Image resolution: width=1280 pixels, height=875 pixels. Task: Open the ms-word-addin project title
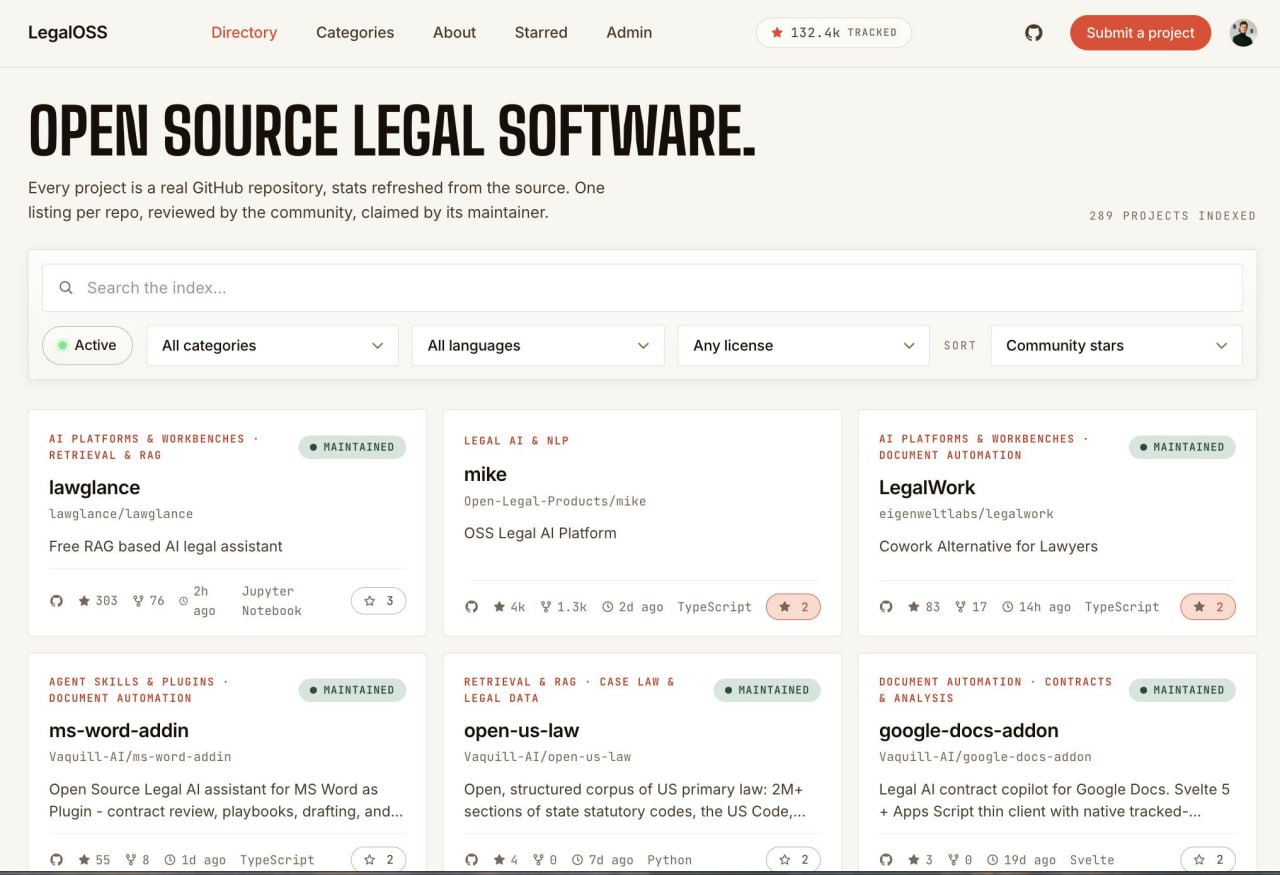[x=119, y=731]
